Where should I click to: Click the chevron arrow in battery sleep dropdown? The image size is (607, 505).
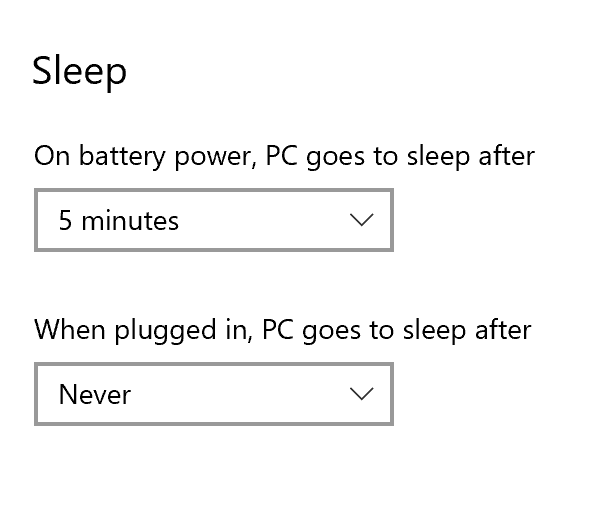pyautogui.click(x=362, y=220)
